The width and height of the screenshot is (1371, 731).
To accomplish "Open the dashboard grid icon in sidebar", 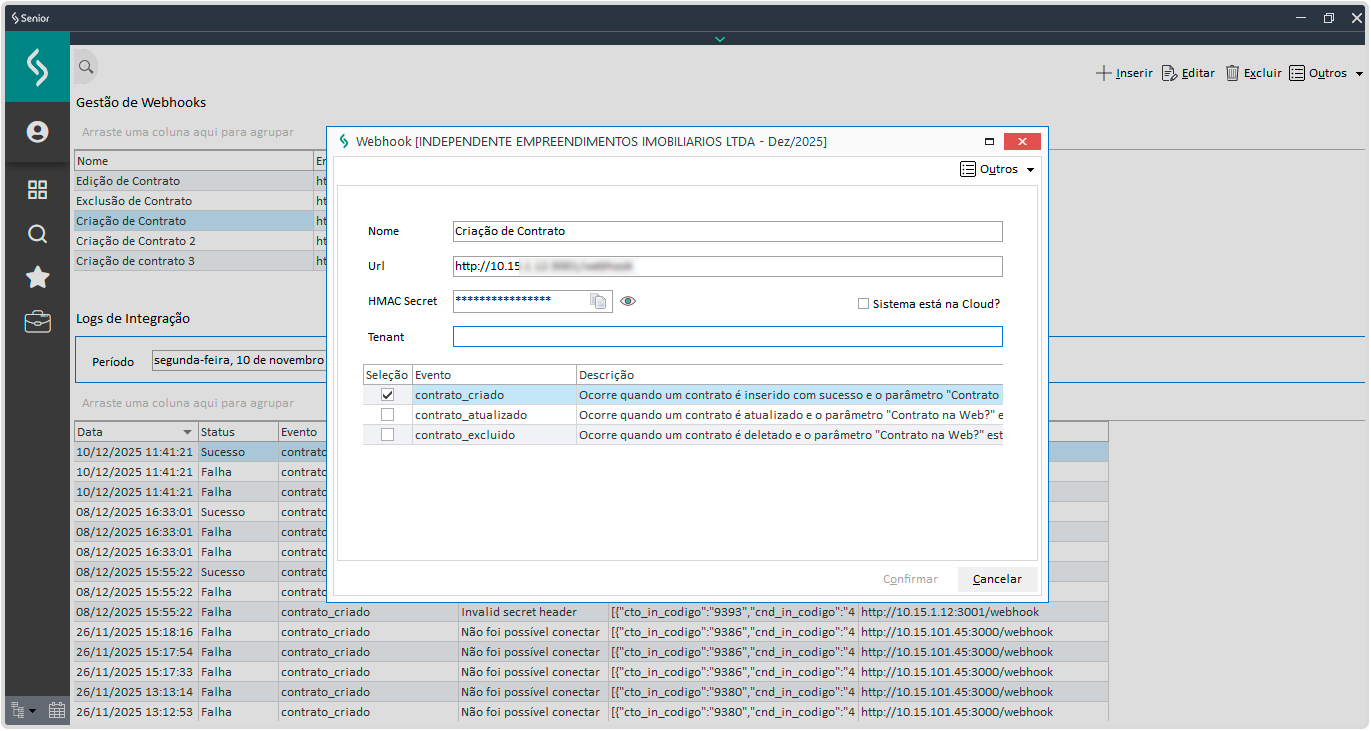I will pyautogui.click(x=37, y=190).
